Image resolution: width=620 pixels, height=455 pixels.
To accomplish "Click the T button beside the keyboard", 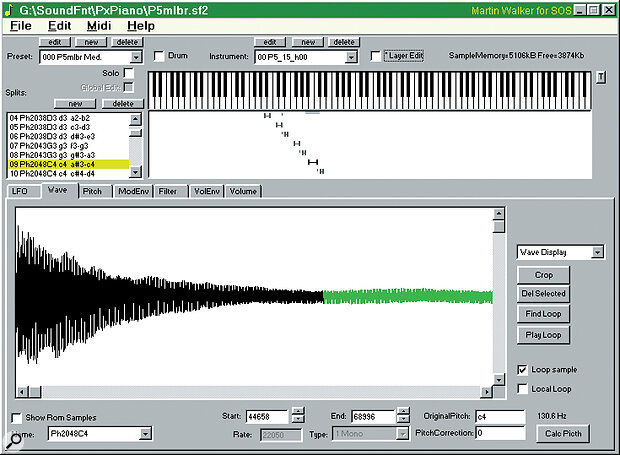I will coord(600,78).
